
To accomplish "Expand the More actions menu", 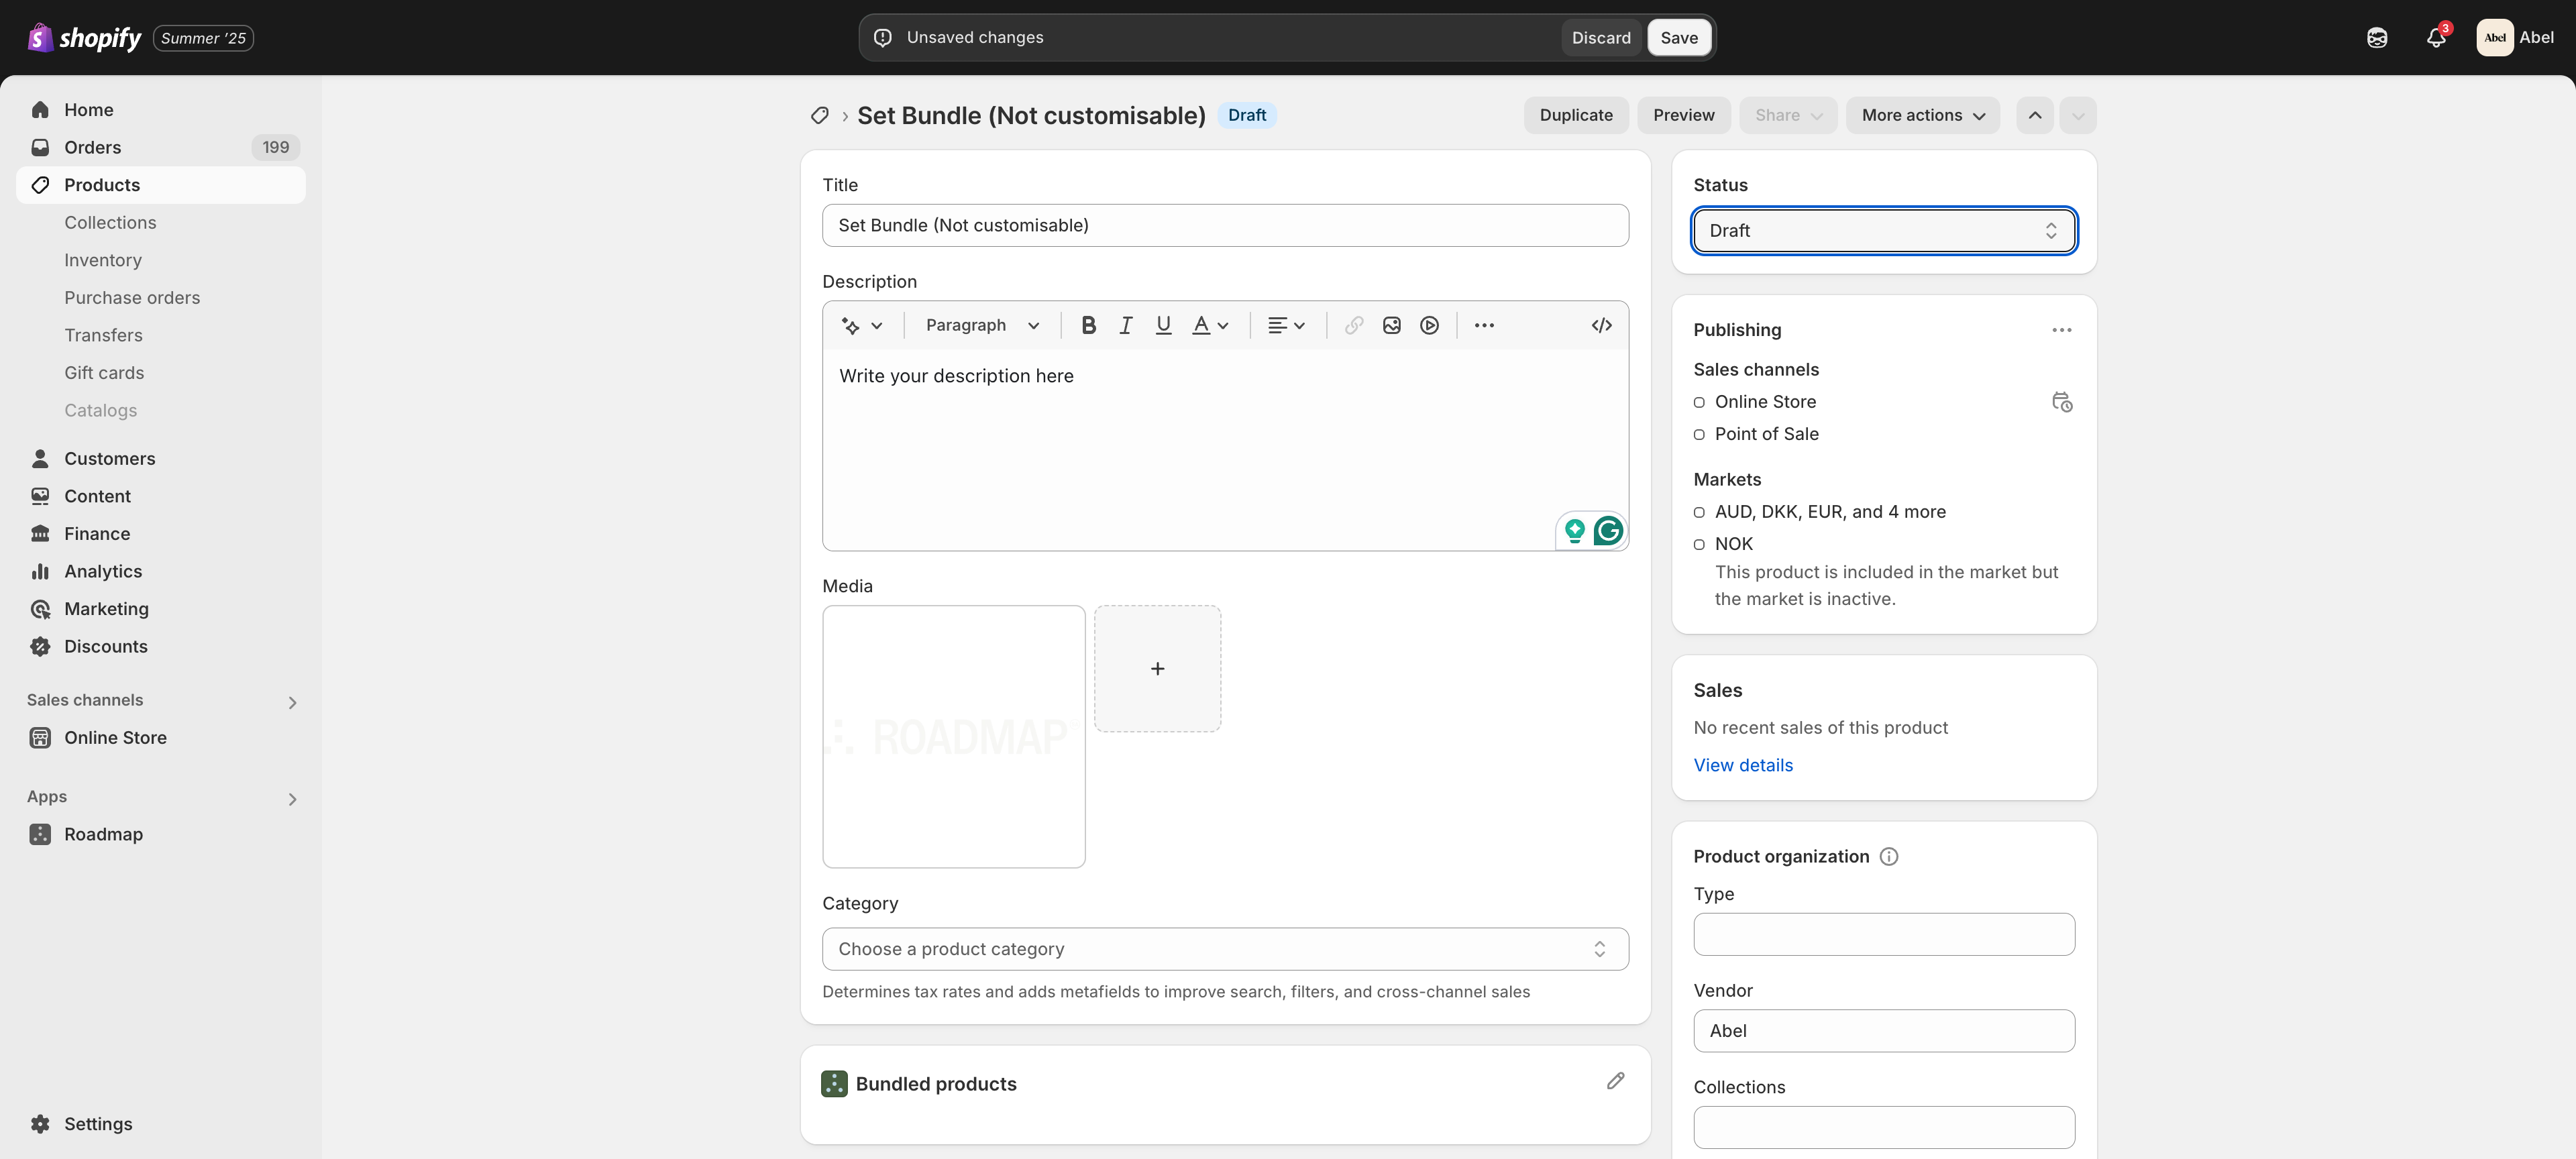I will 1922,115.
